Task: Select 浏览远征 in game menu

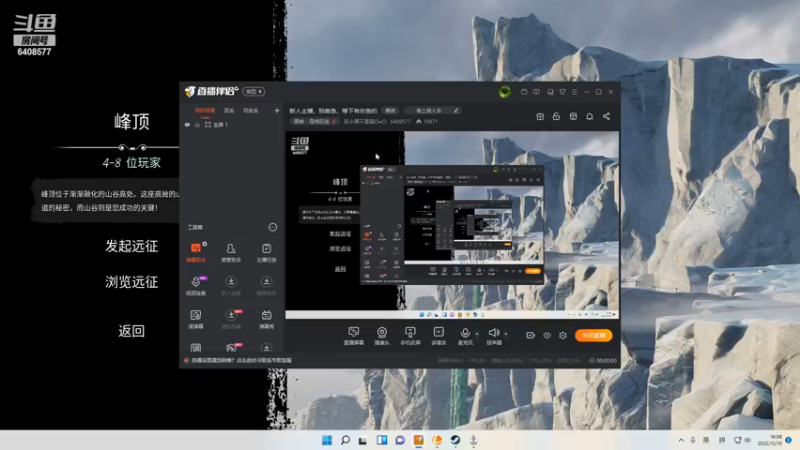Action: (132, 282)
